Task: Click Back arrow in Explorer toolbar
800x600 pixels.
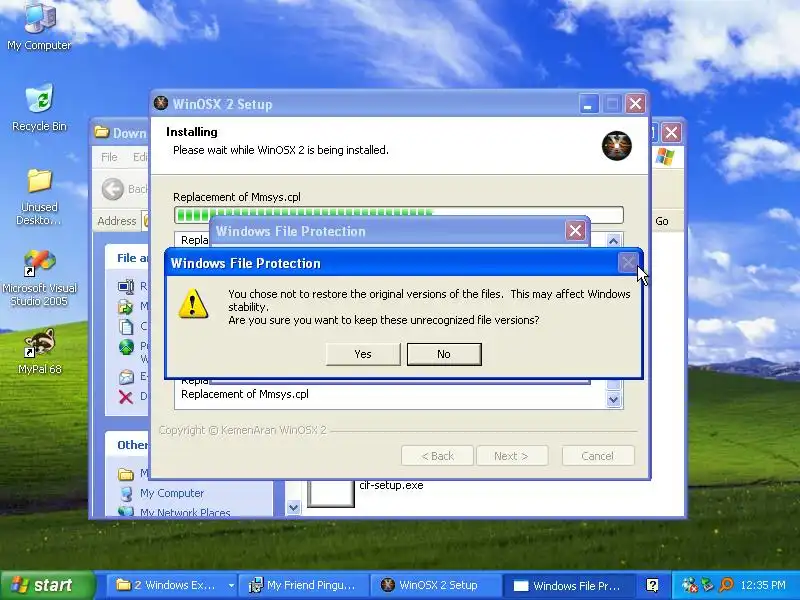Action: (x=112, y=189)
